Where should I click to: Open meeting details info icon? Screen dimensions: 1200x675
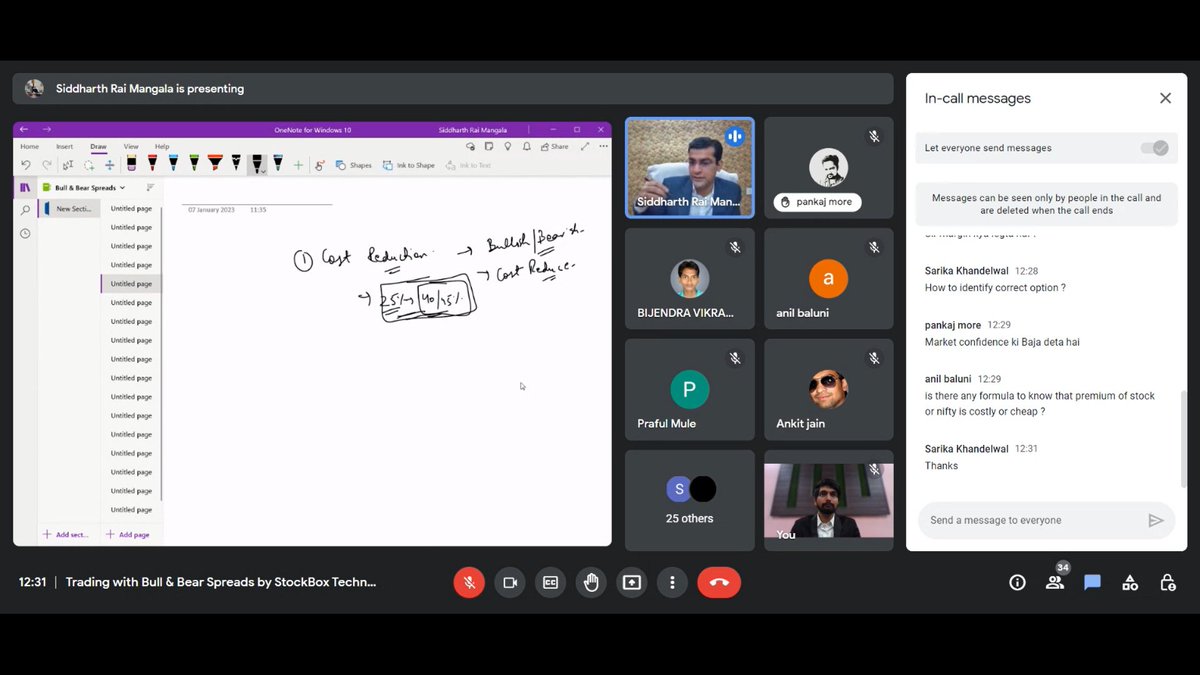click(x=1017, y=582)
